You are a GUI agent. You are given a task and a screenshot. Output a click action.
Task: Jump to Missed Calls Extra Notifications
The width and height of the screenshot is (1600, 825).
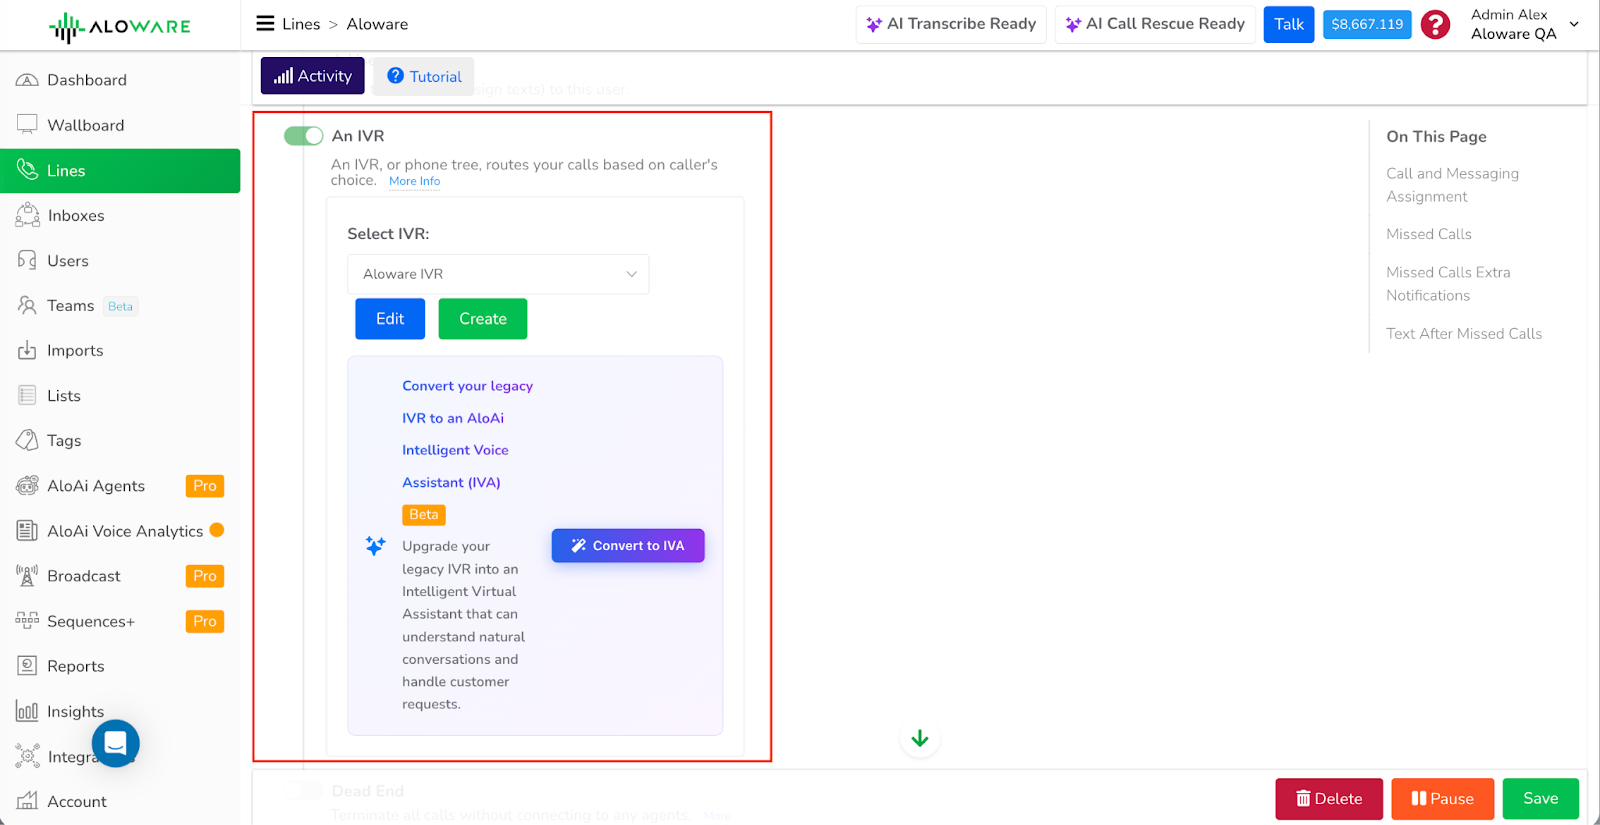(1448, 284)
